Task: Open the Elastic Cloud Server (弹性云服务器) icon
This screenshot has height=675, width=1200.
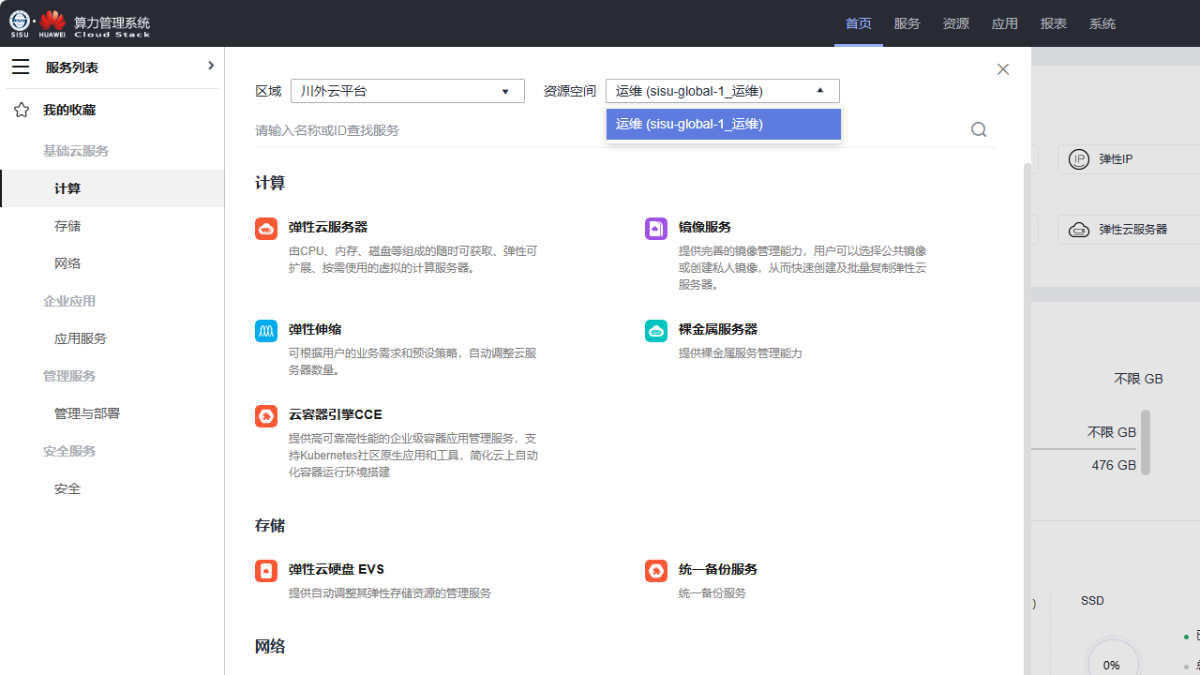Action: [266, 229]
